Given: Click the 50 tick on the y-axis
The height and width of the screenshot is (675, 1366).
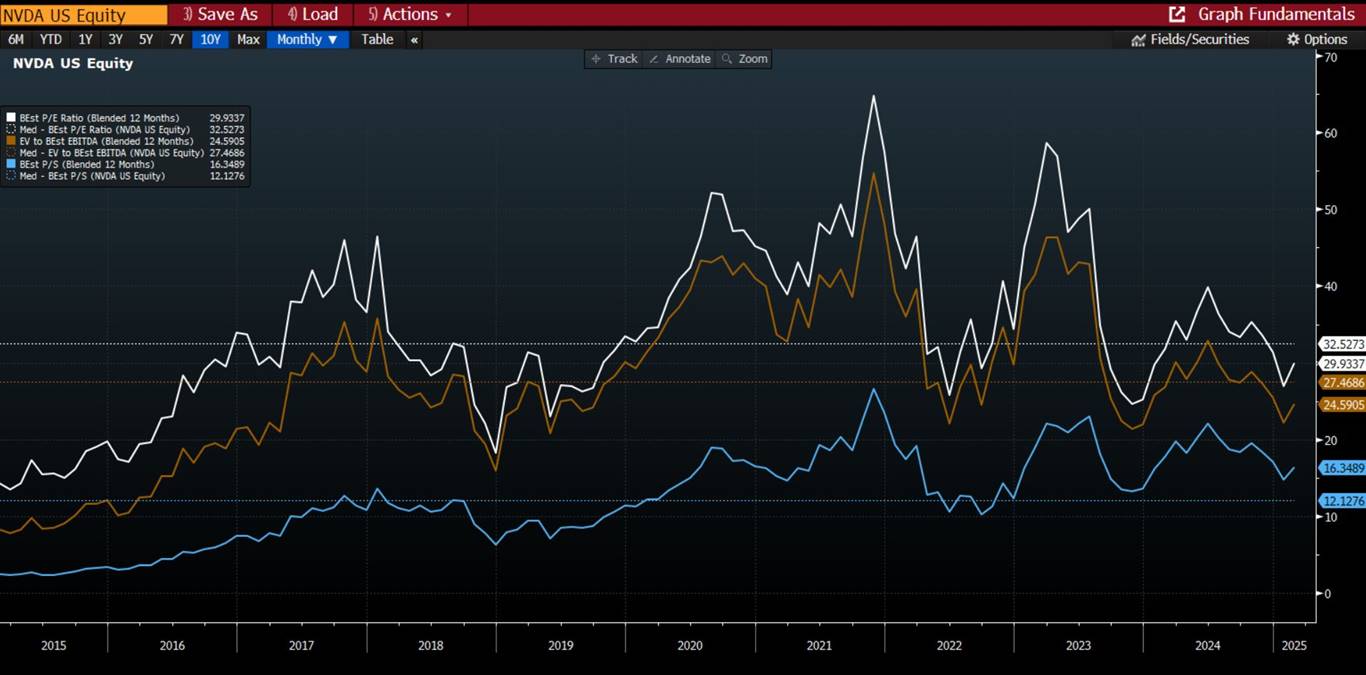Looking at the screenshot, I should (x=1330, y=210).
